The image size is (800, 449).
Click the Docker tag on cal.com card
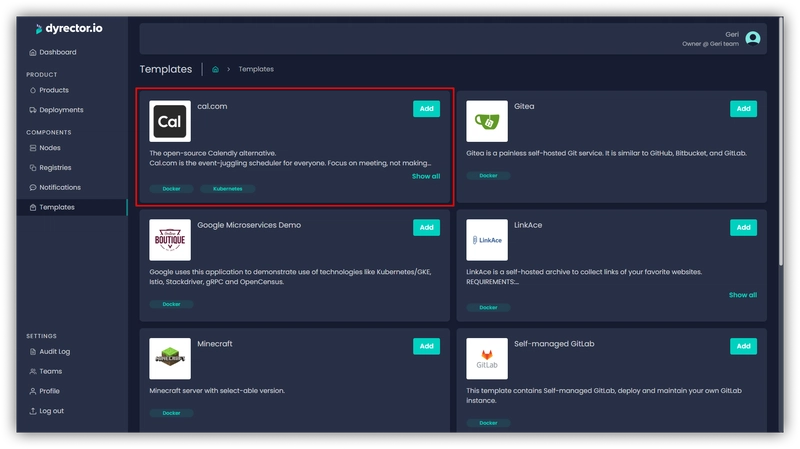coord(171,189)
